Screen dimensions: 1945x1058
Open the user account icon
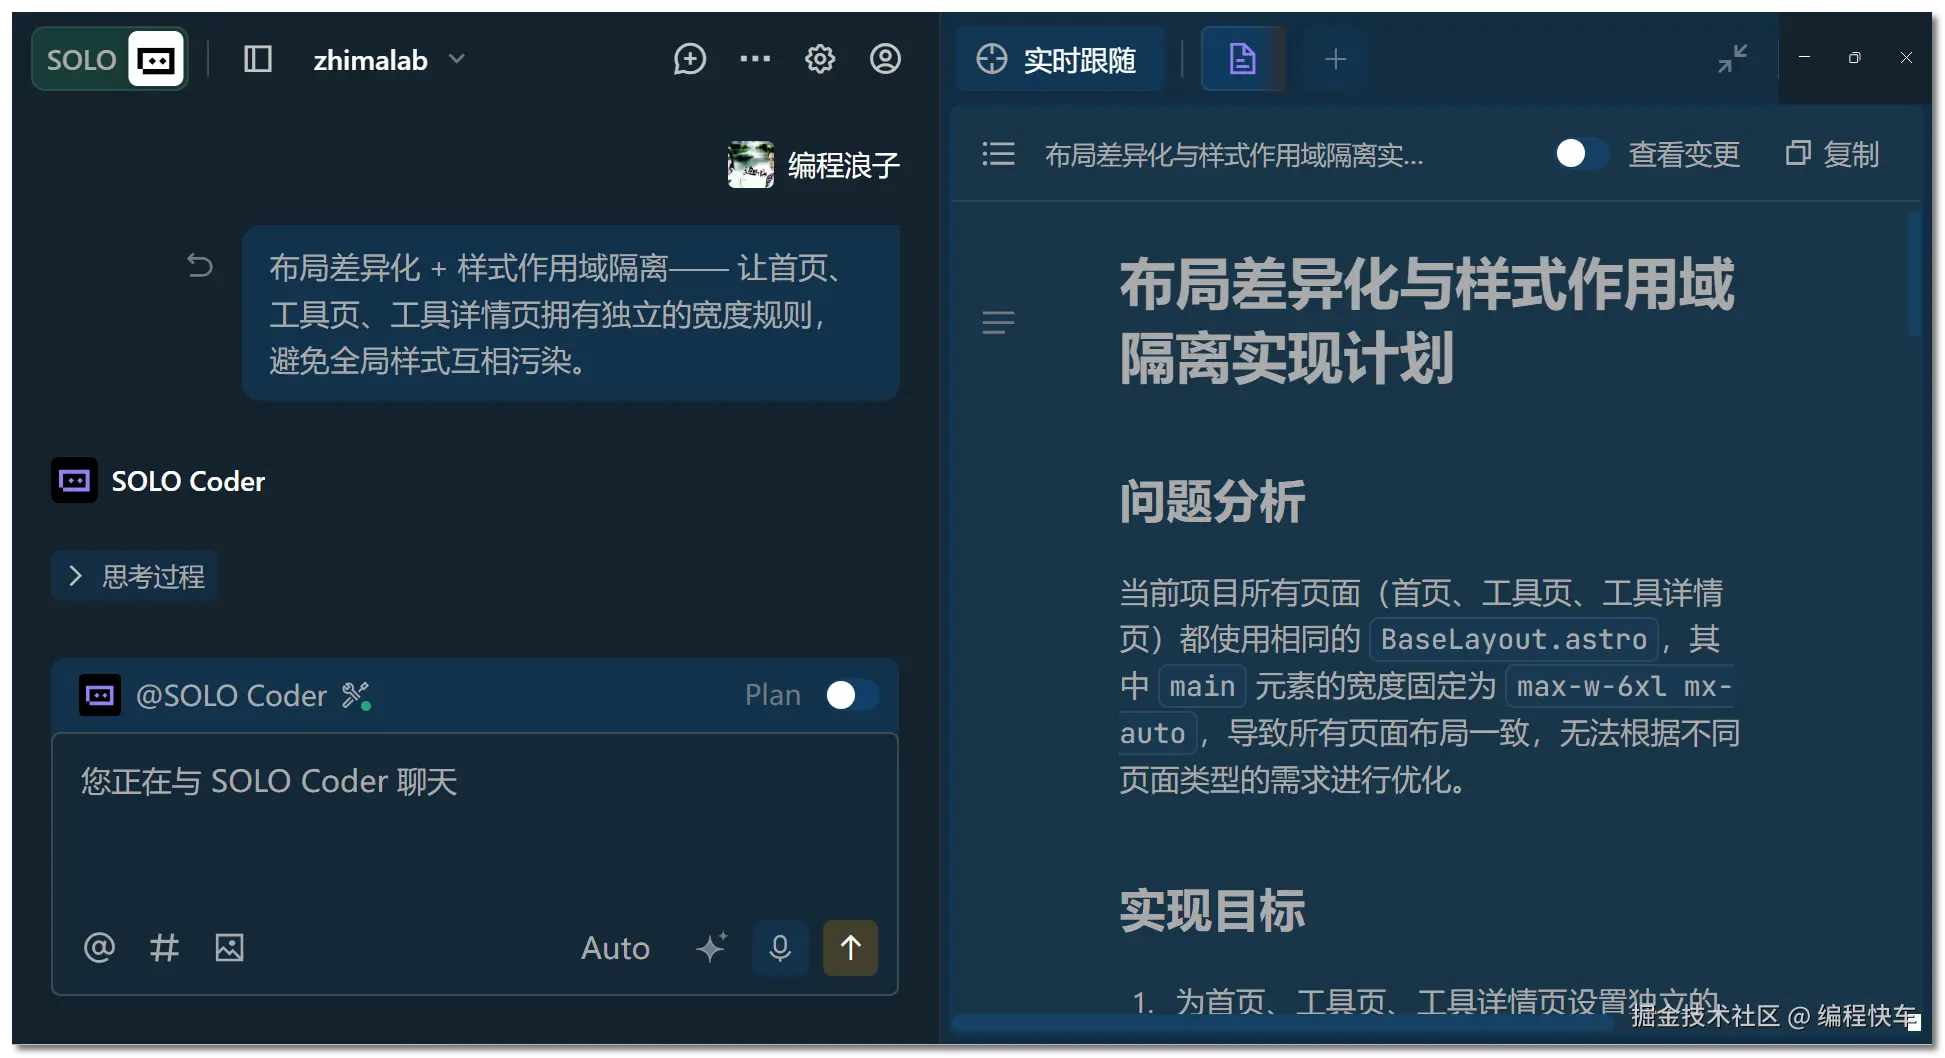885,58
